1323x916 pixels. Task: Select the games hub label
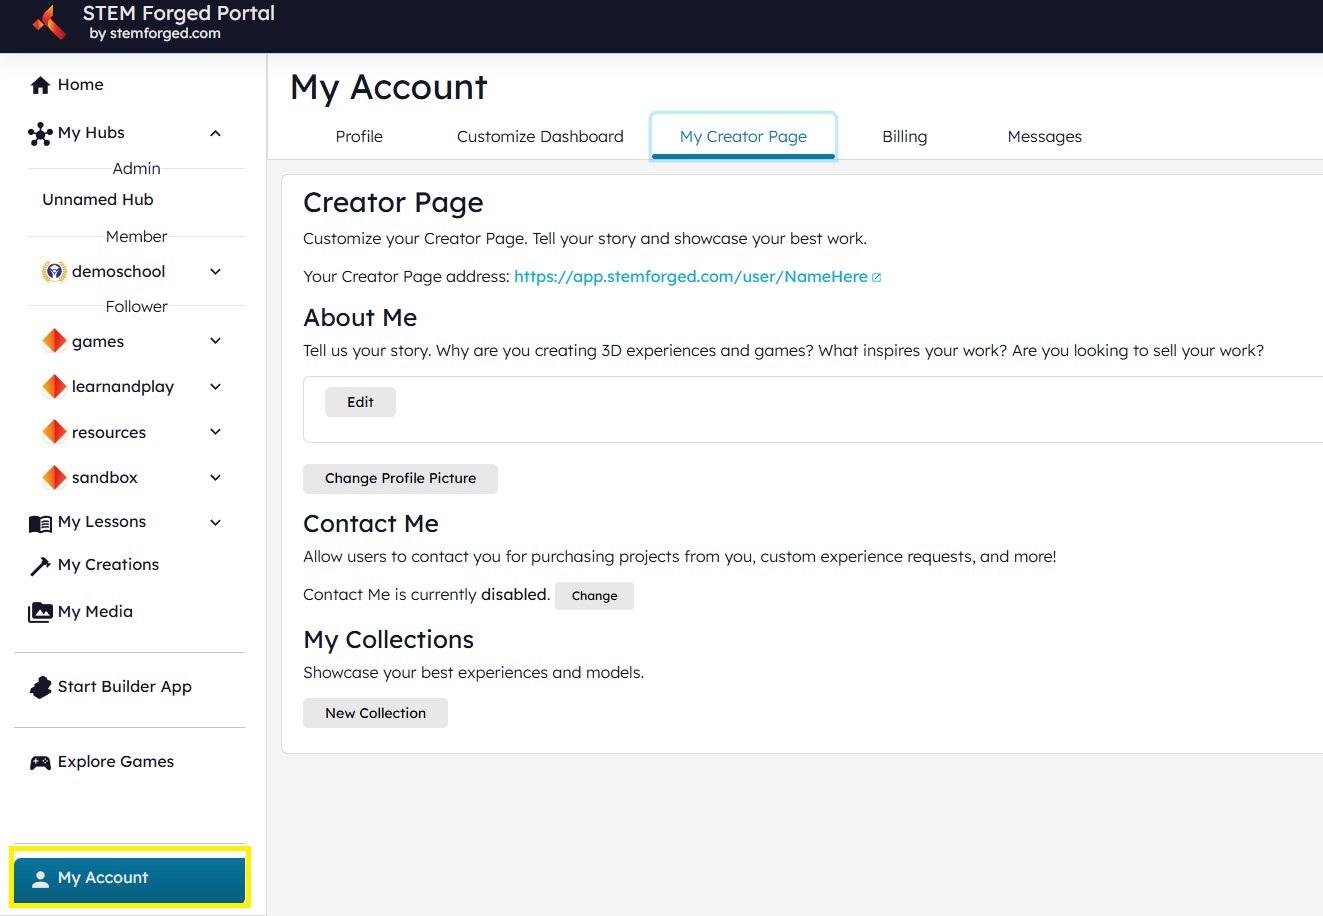[x=98, y=342]
